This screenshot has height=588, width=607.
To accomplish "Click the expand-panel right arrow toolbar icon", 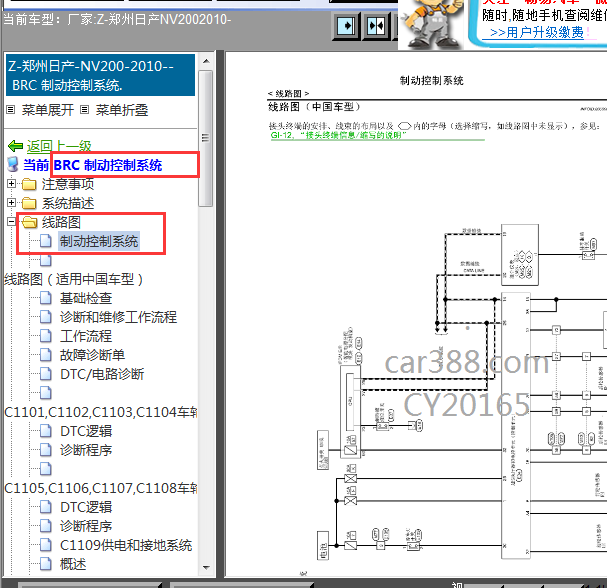I will coord(346,26).
